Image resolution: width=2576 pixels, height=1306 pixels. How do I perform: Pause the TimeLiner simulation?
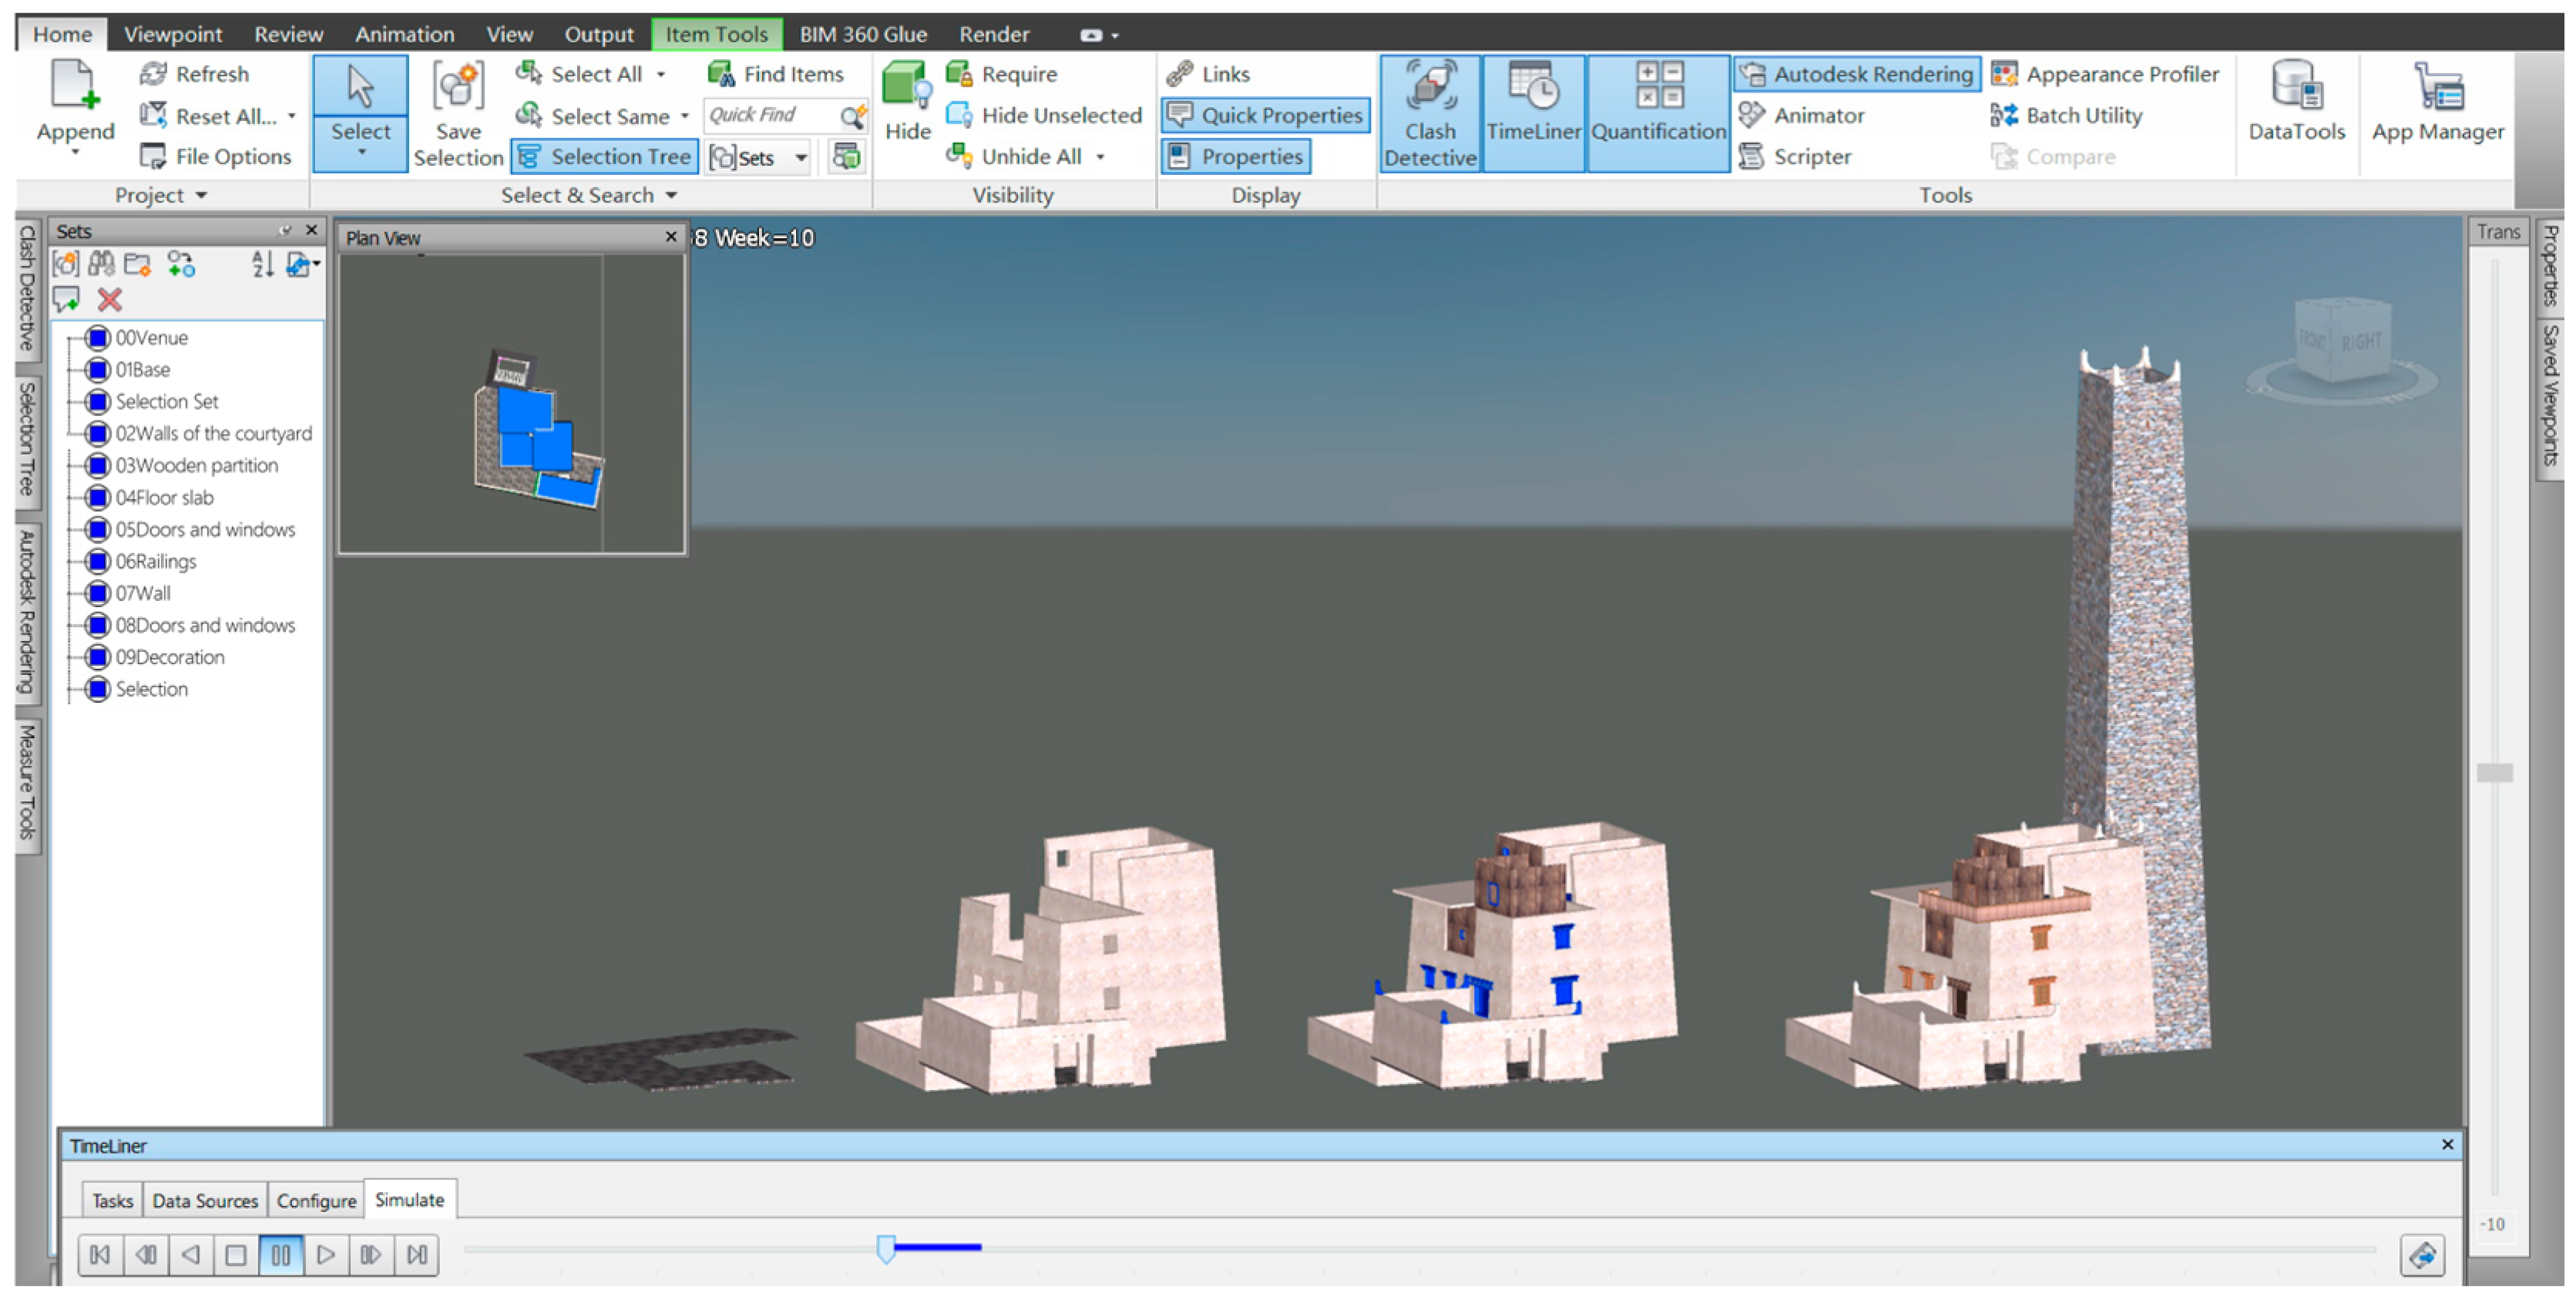(281, 1254)
